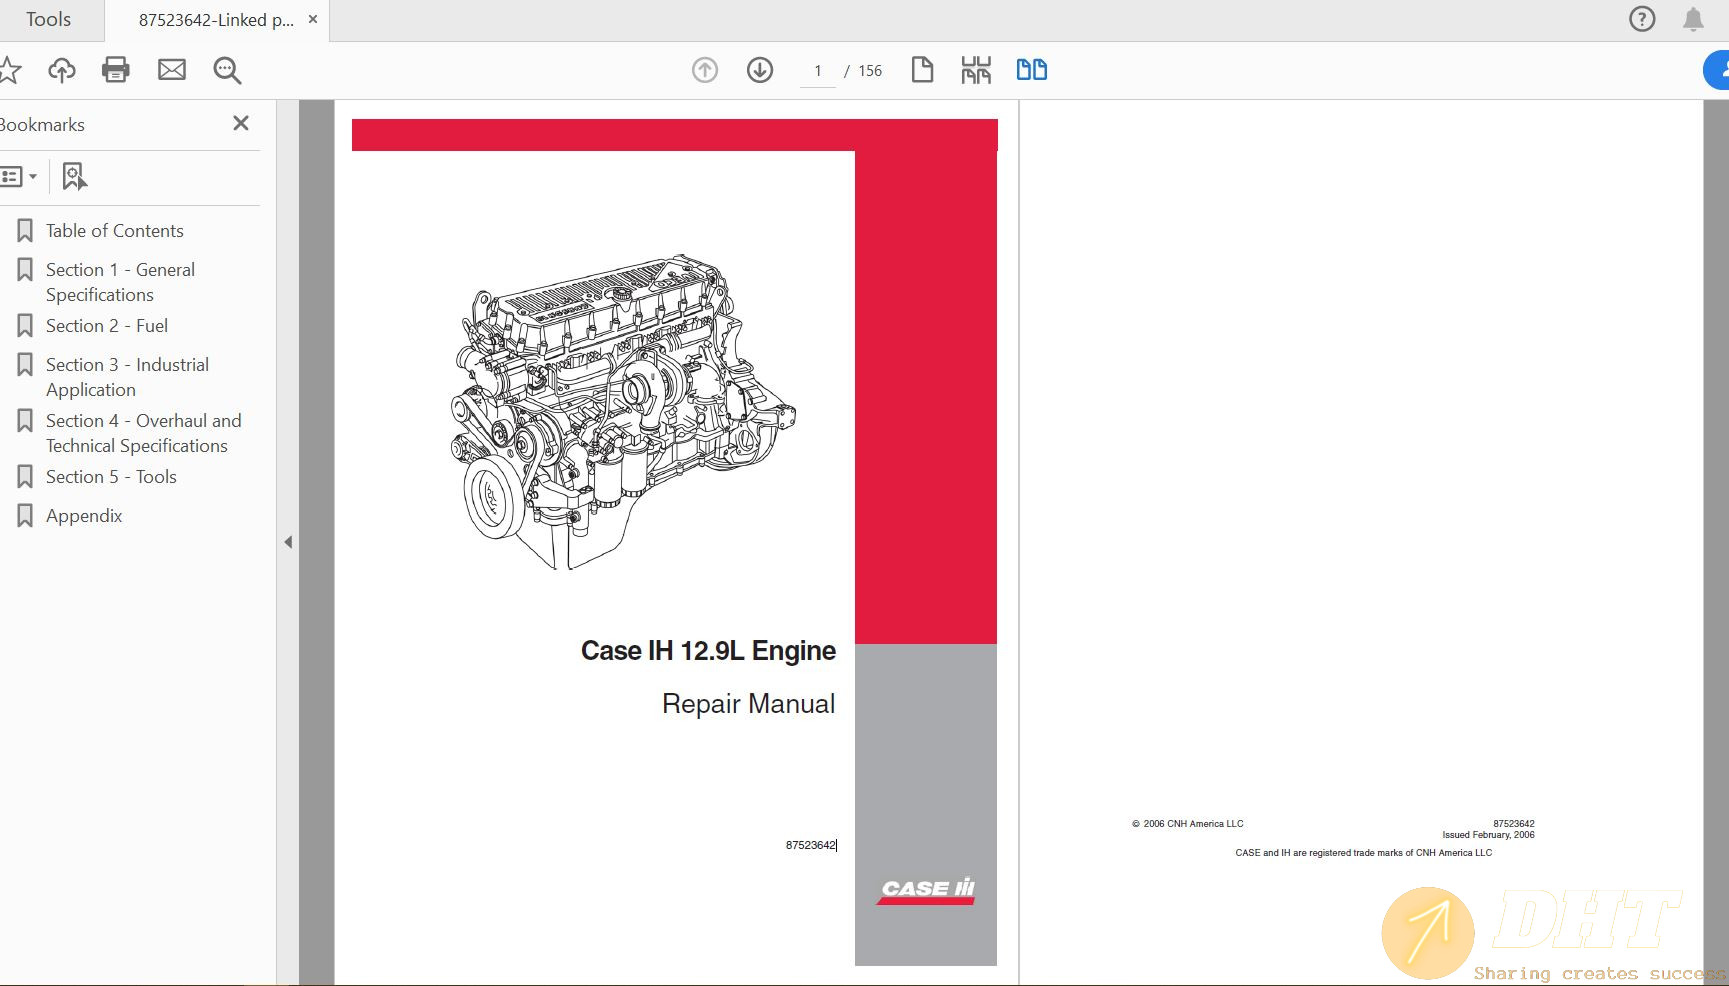This screenshot has height=986, width=1729.
Task: Switch to two-page view mode
Action: (1031, 69)
